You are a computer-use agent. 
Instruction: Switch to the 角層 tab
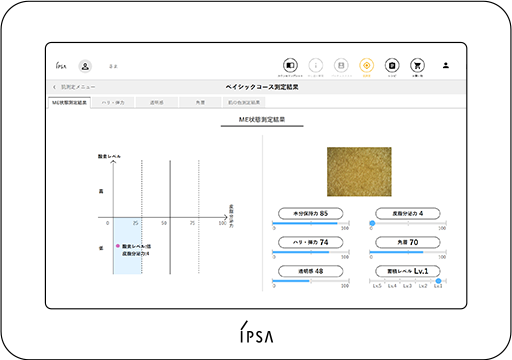point(200,102)
